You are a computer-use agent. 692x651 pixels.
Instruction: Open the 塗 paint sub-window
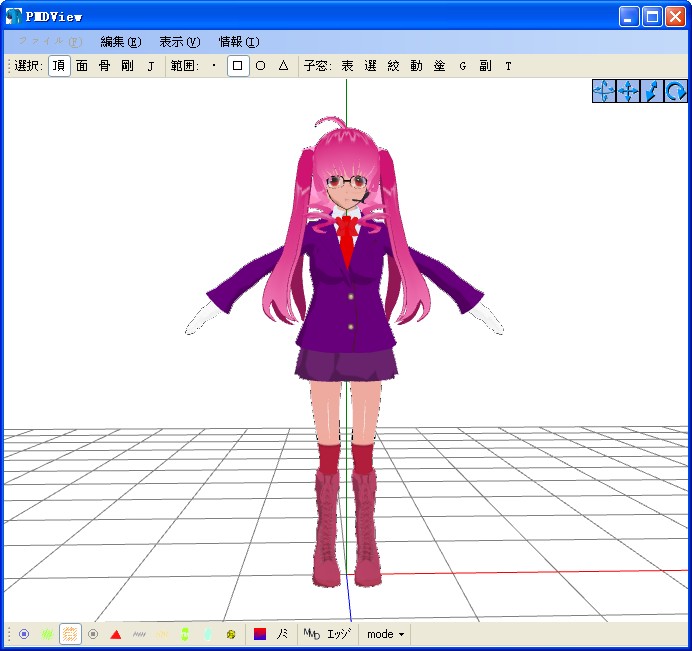point(439,66)
